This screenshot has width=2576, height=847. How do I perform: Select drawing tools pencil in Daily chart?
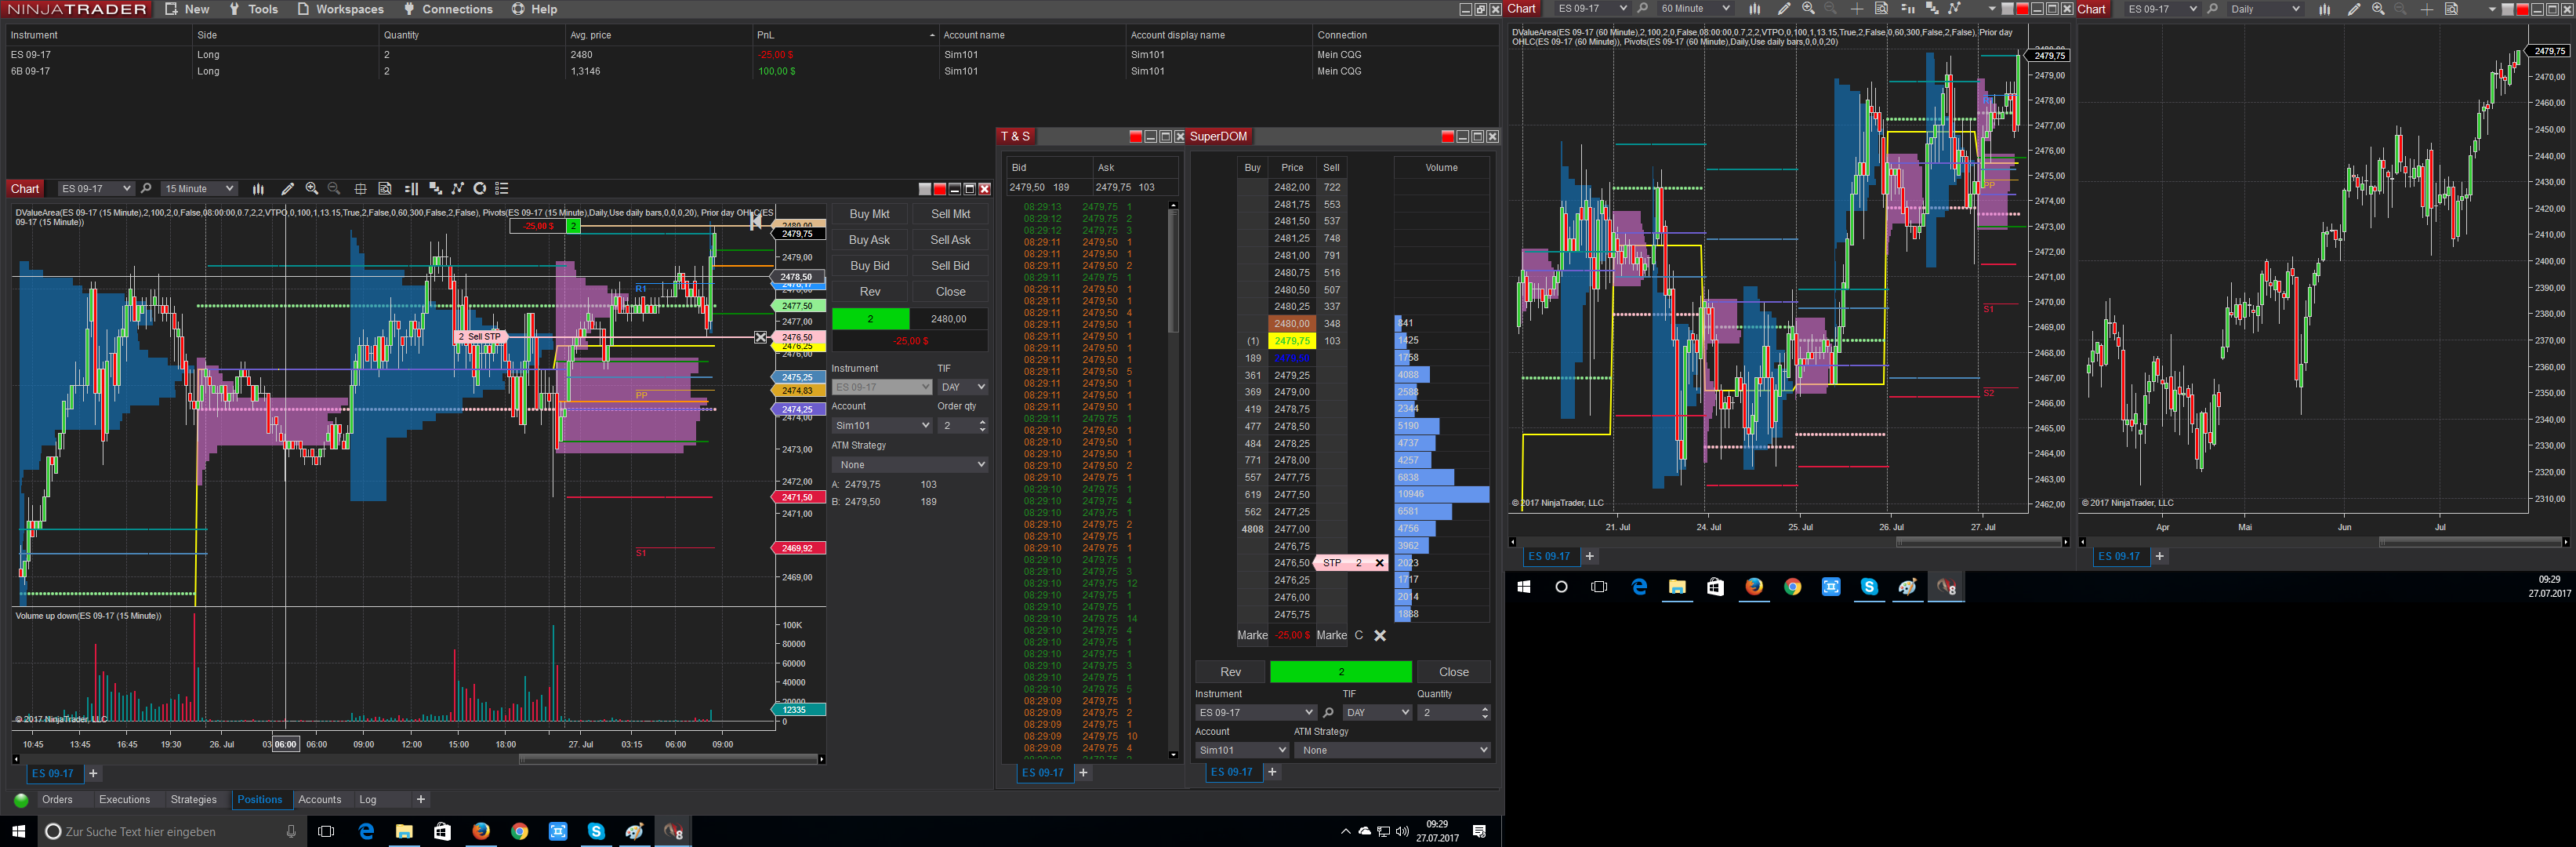point(2354,9)
